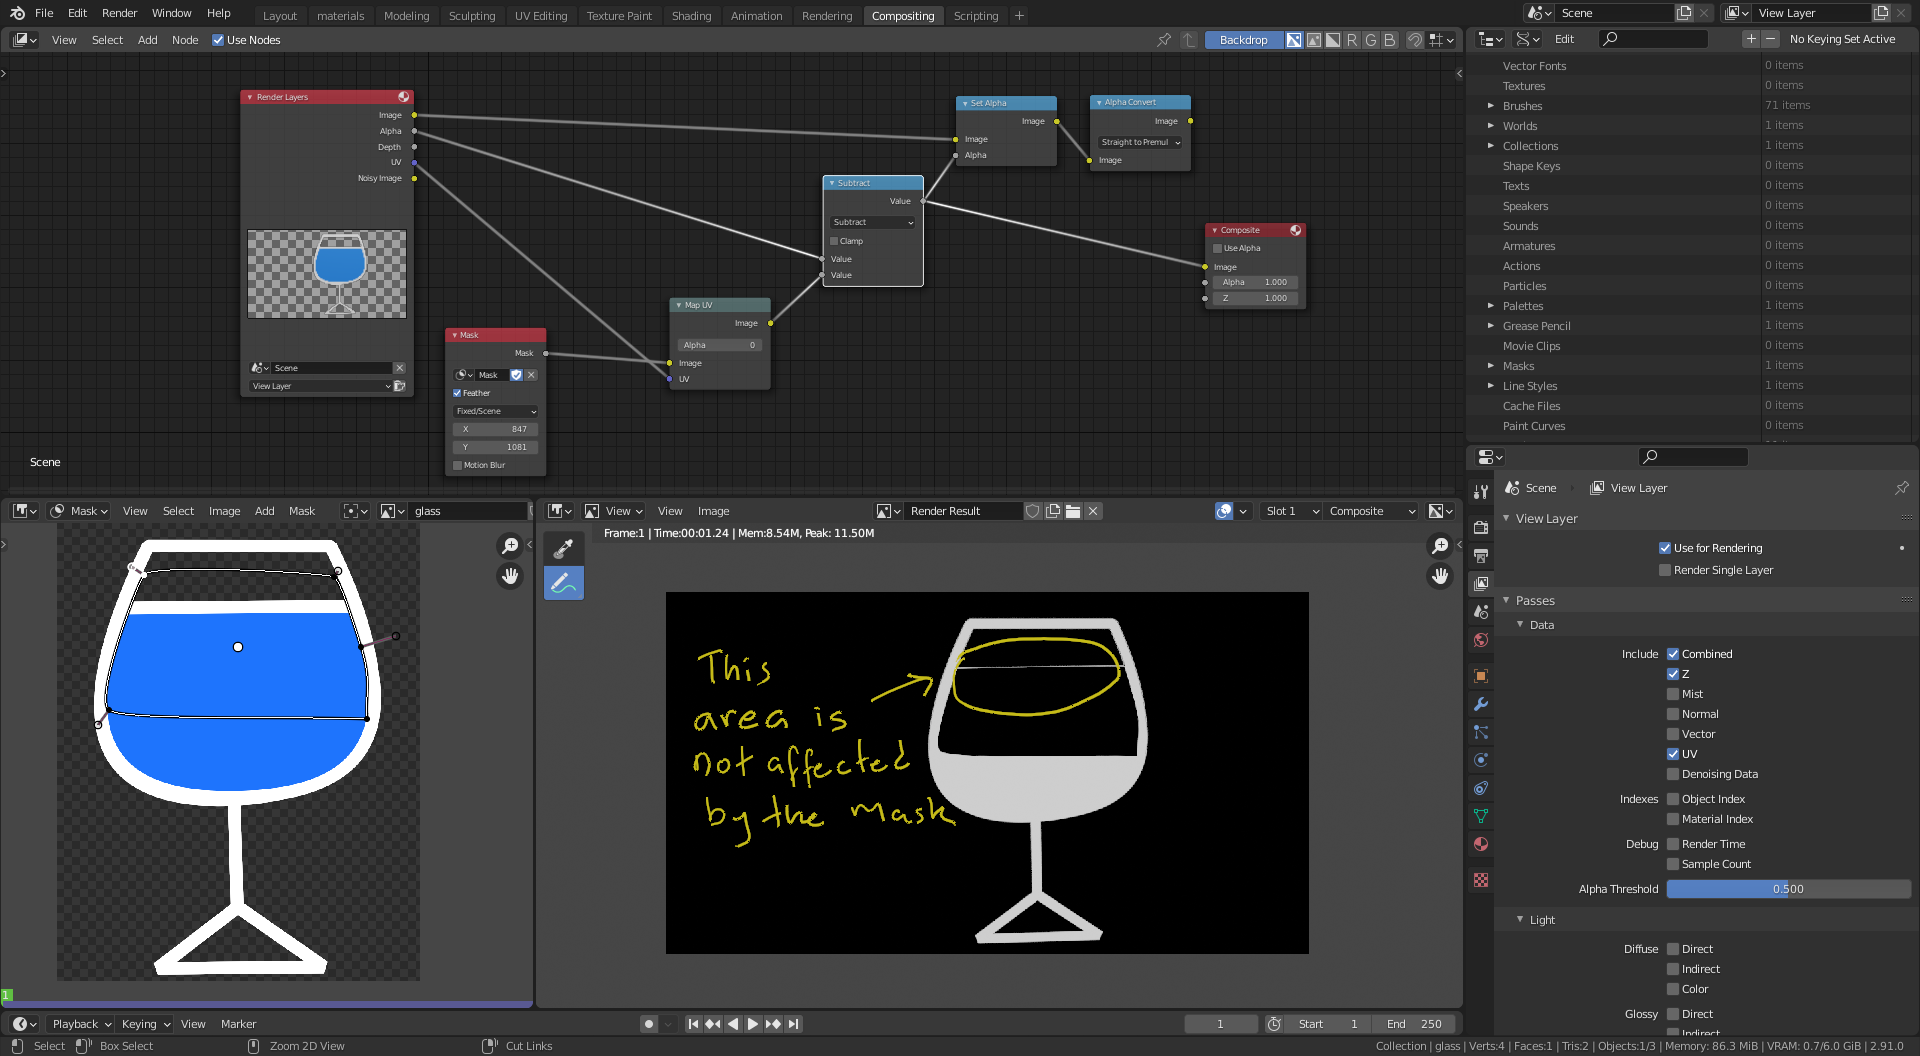Open Subtract operation dropdown in math node

click(873, 222)
